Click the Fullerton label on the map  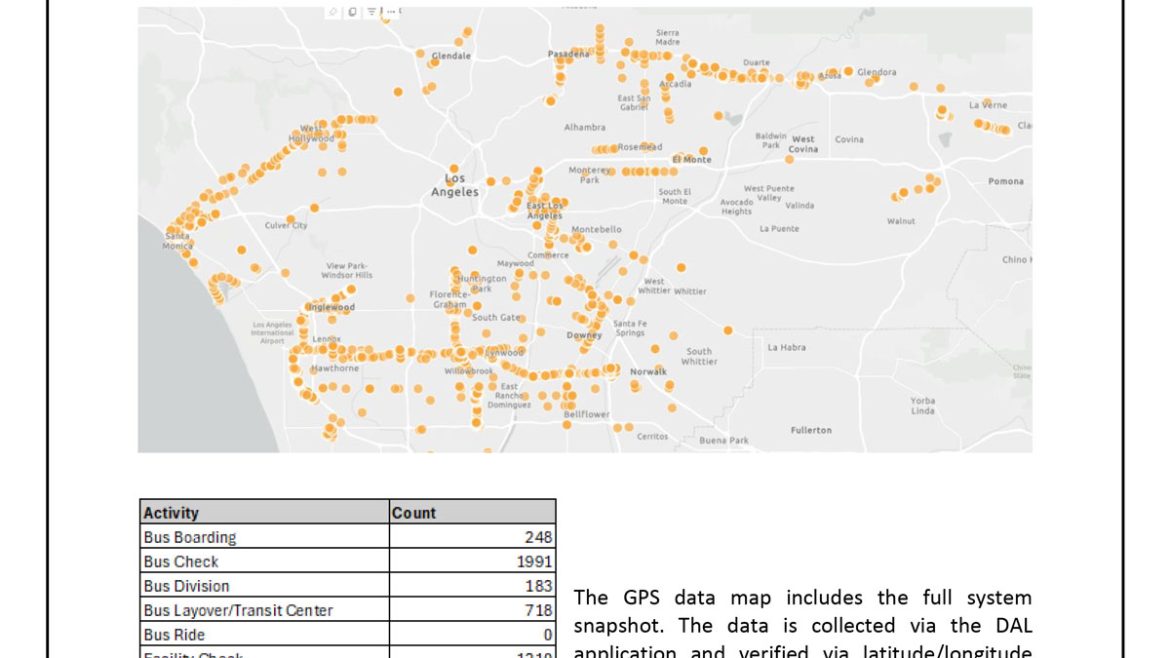point(810,430)
